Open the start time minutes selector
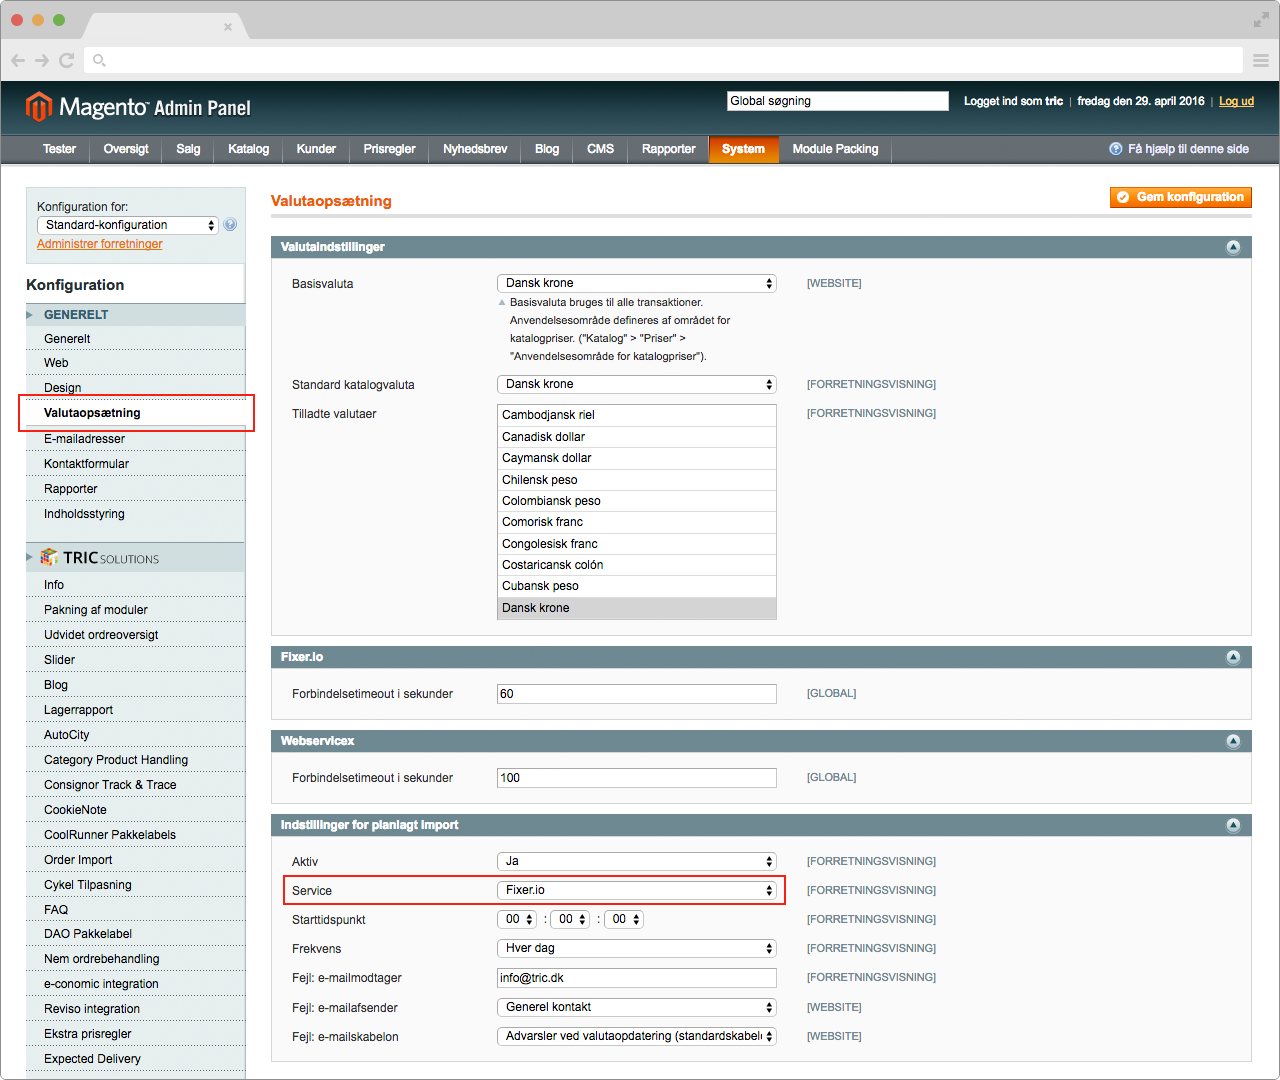The image size is (1280, 1080). (x=570, y=919)
